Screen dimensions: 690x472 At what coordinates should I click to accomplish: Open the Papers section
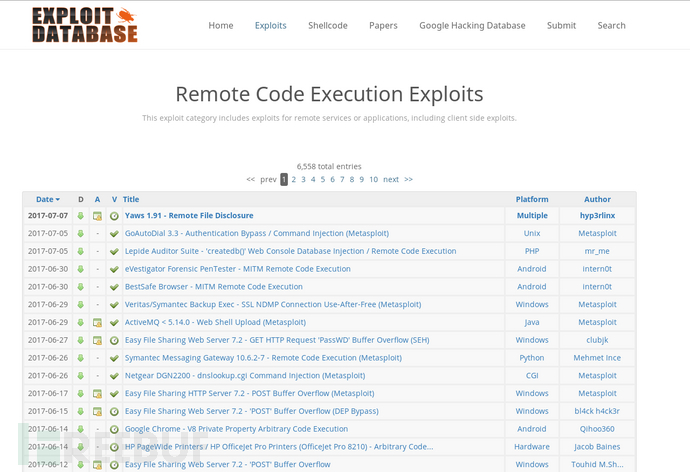tap(383, 26)
